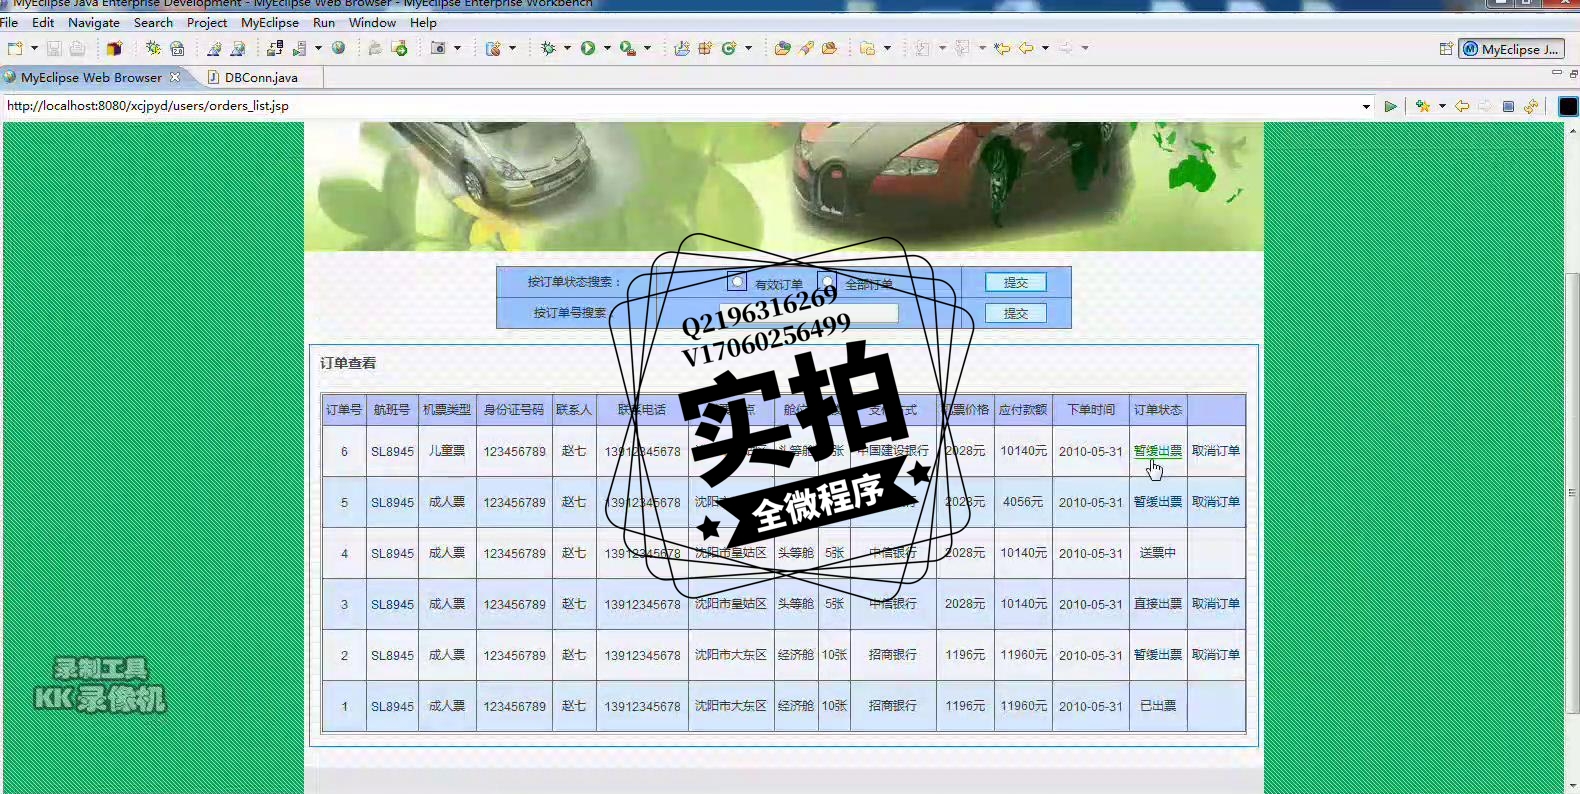This screenshot has height=794, width=1580.
Task: Switch to the MyEclipse Web Browser tab
Action: pyautogui.click(x=90, y=77)
